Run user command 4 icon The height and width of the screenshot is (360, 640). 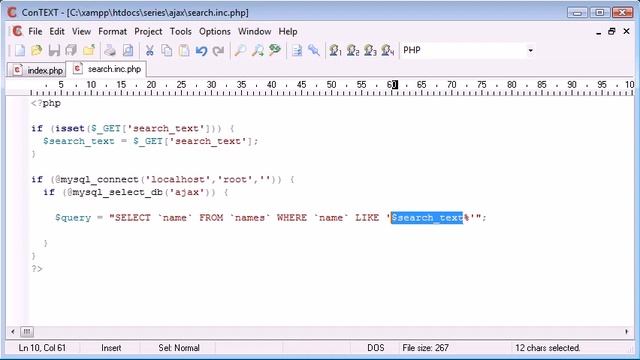[387, 51]
